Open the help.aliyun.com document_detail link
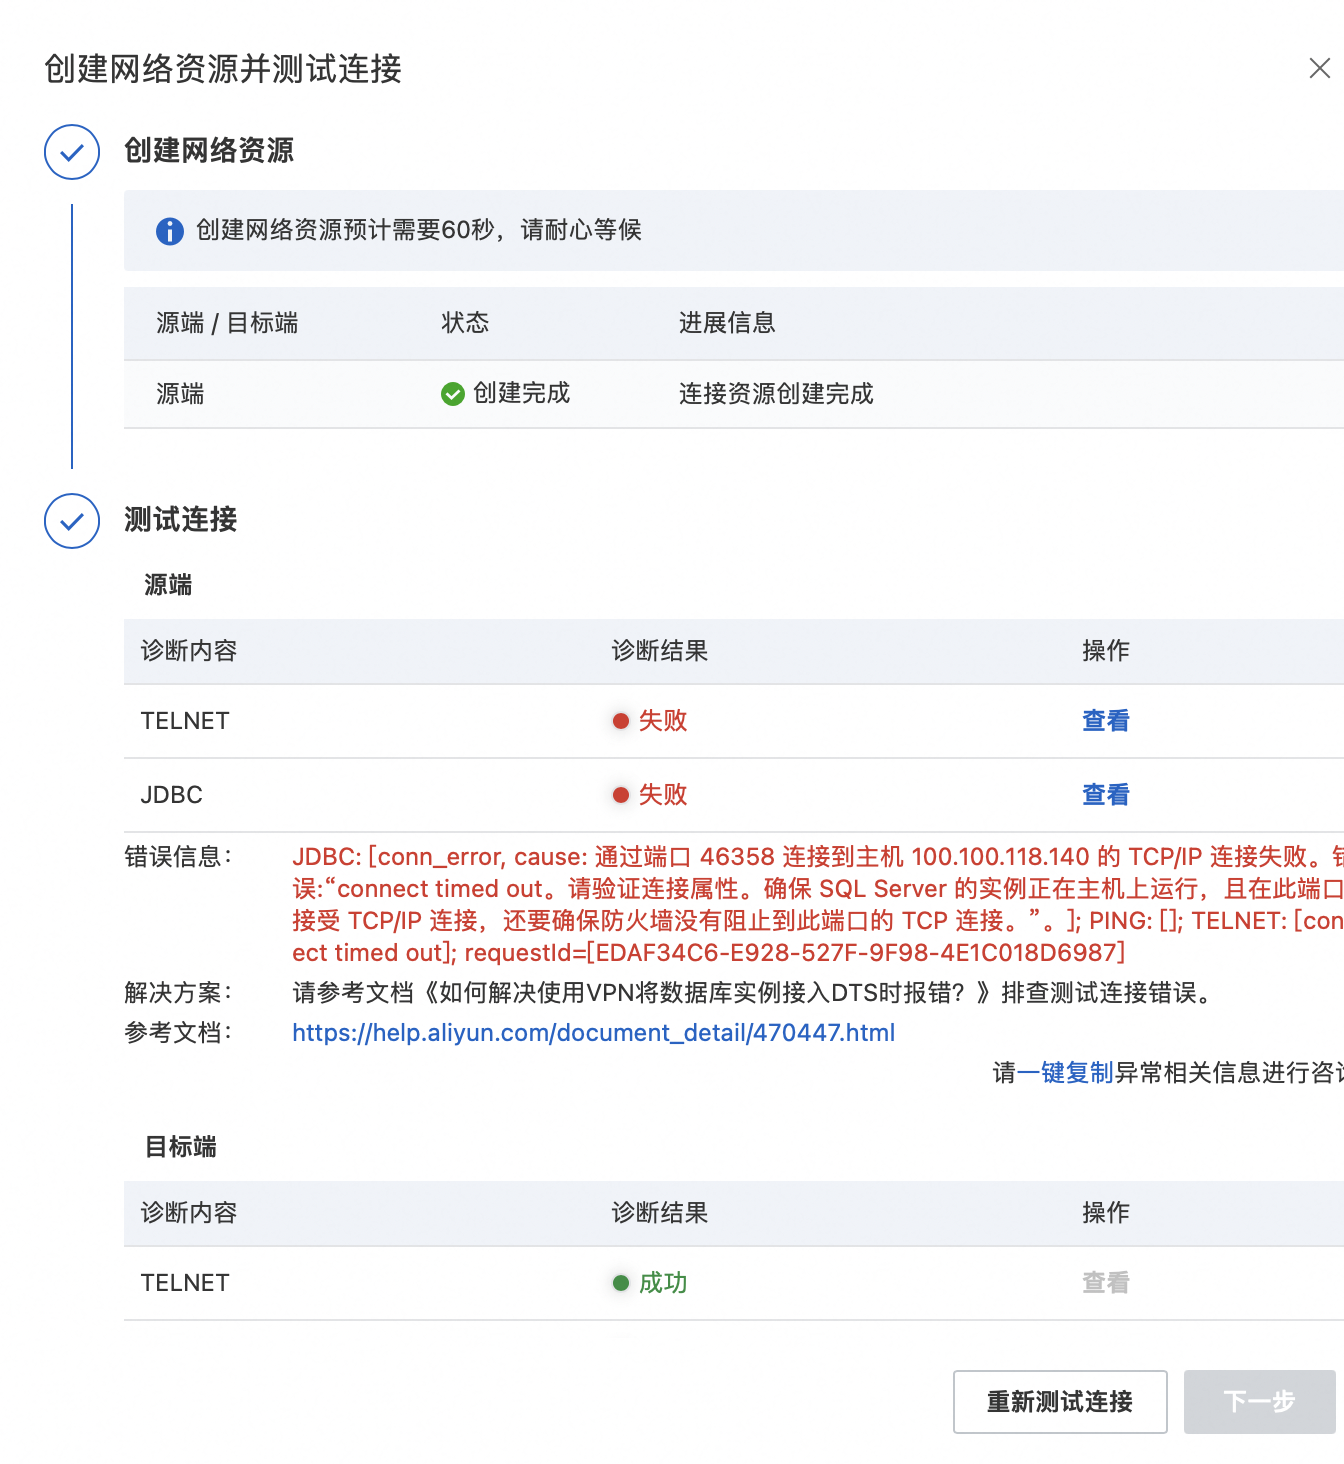This screenshot has width=1344, height=1464. tap(594, 1033)
